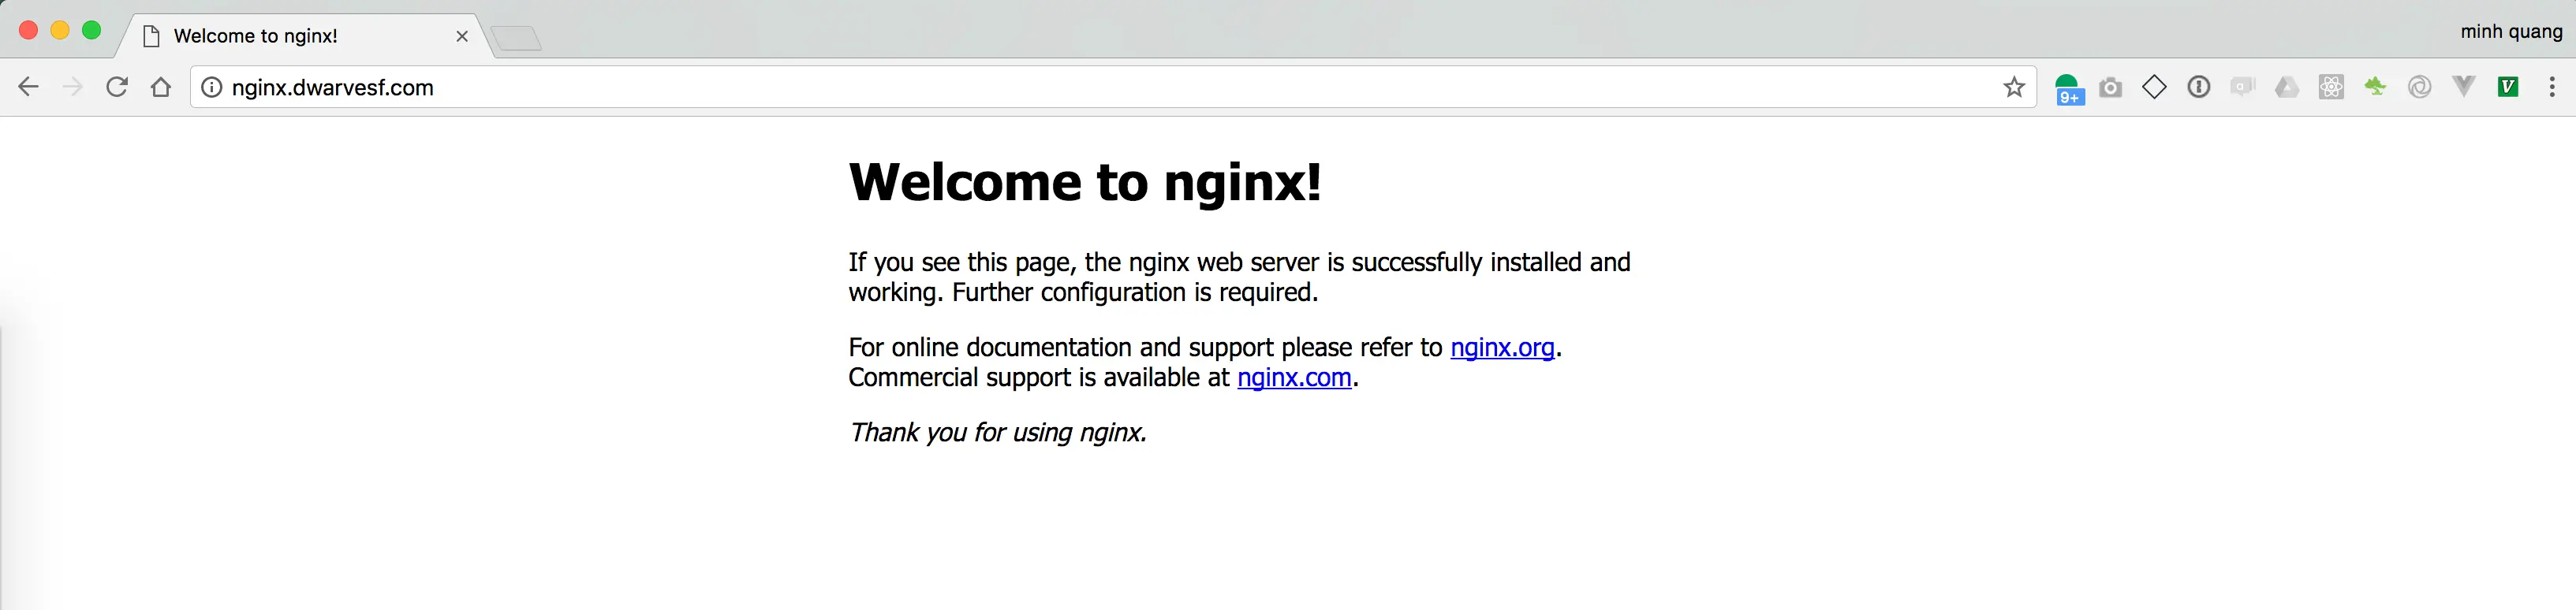Reload the nginx page
This screenshot has width=2576, height=610.
pyautogui.click(x=117, y=87)
